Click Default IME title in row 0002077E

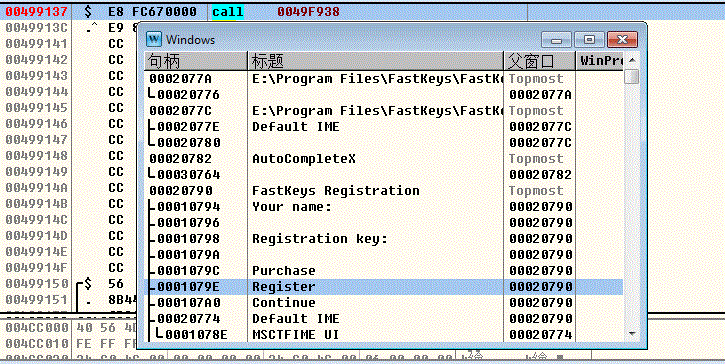pos(296,127)
